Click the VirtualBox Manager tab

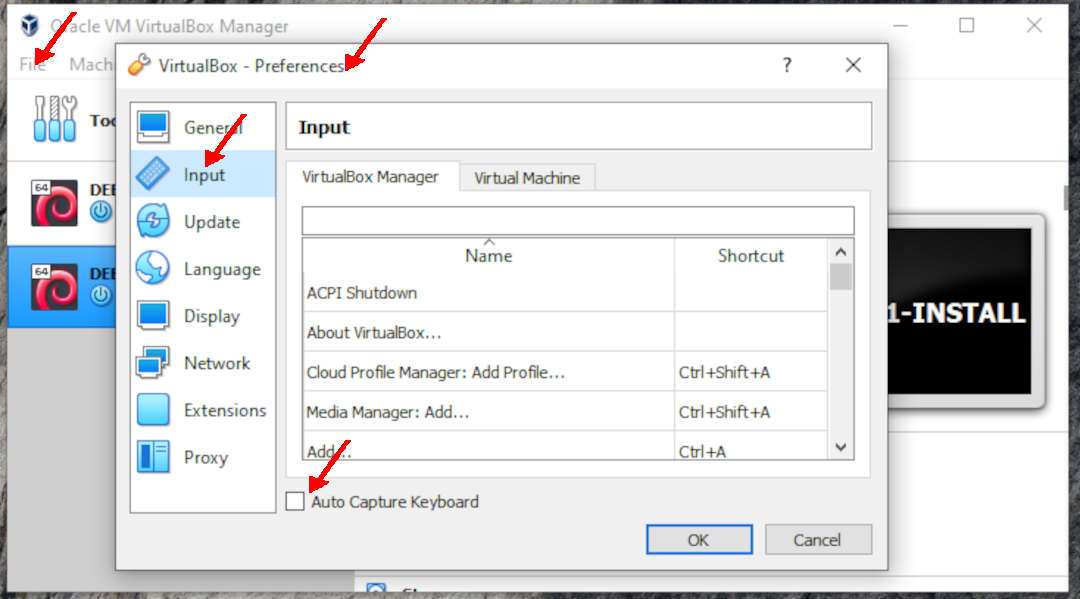tap(373, 177)
